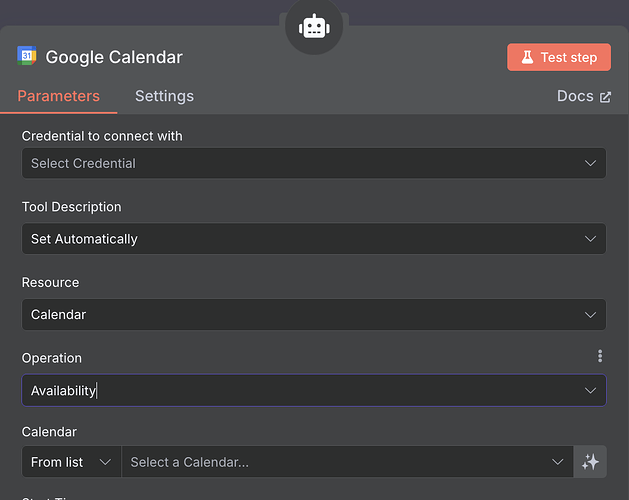
Task: Click the Resource field label
Action: pos(51,283)
